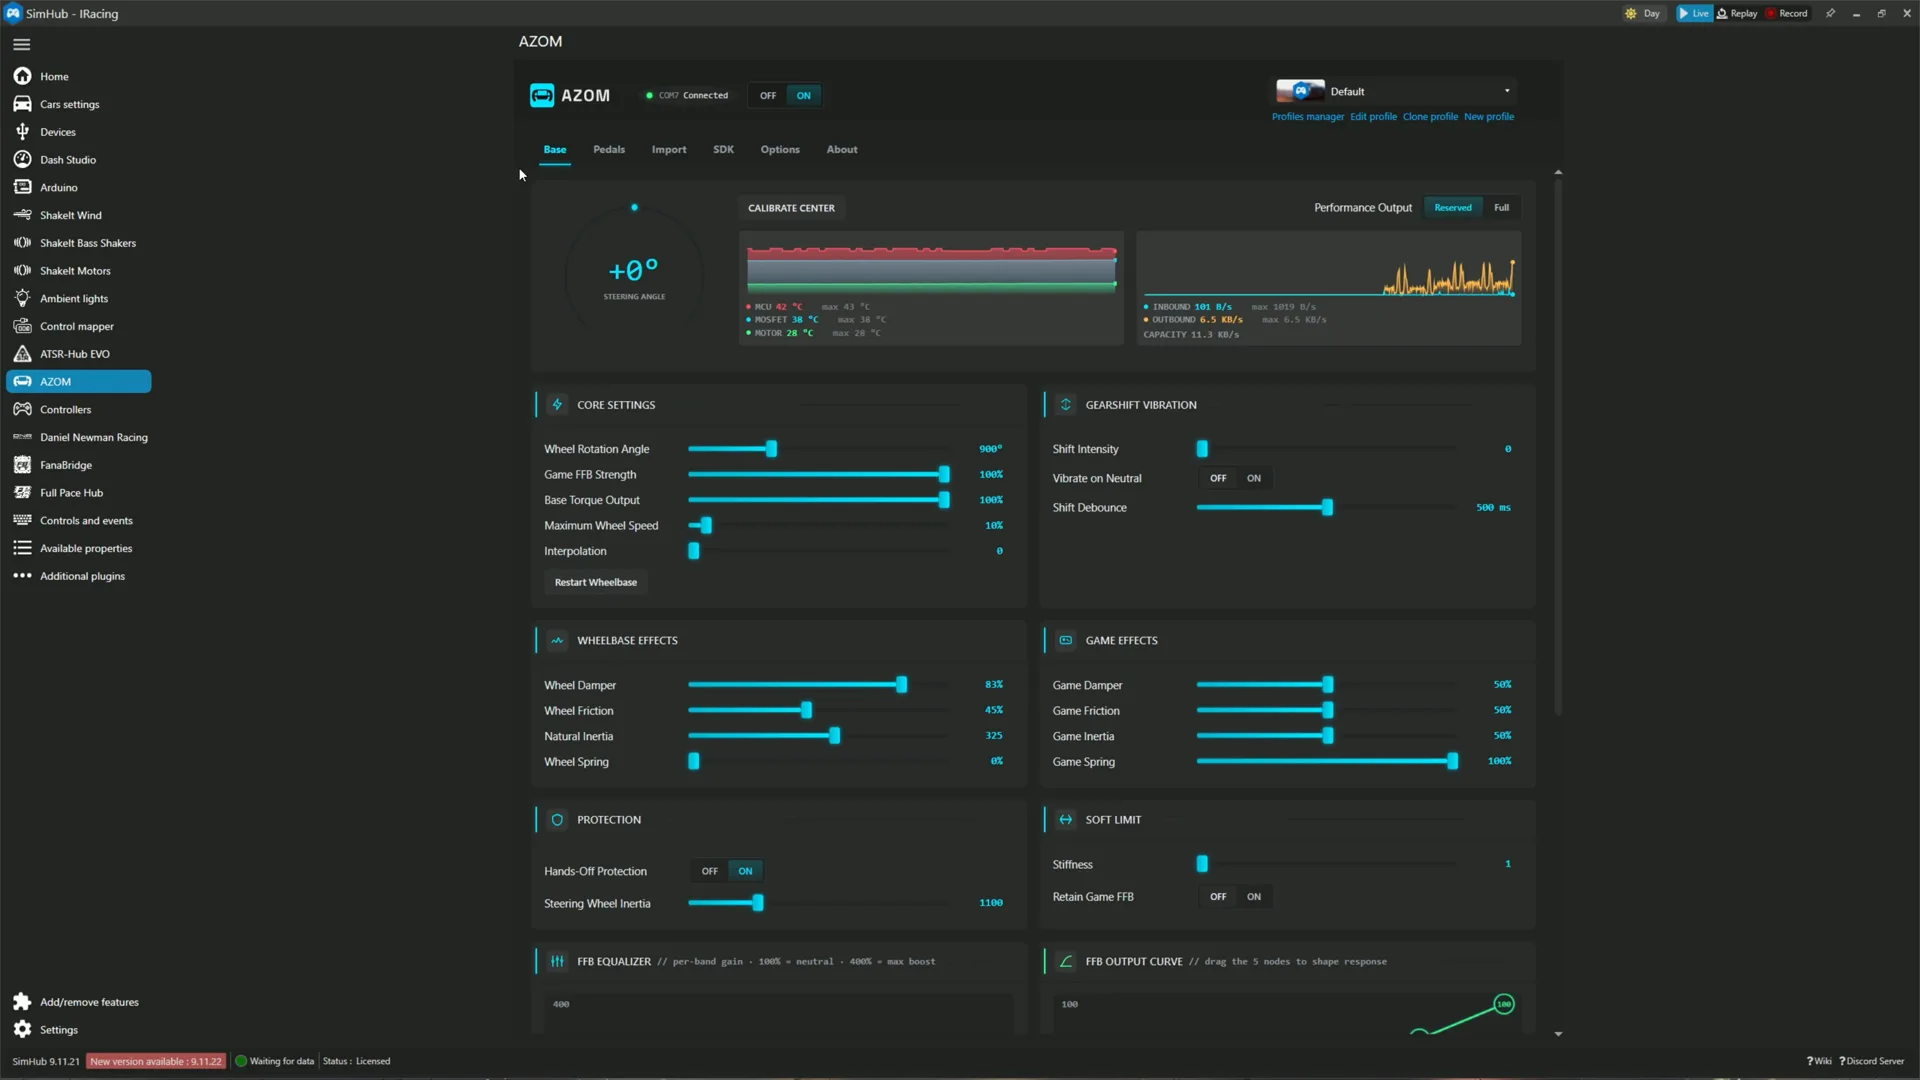
Task: Open the Wiki help link
Action: click(1819, 1062)
